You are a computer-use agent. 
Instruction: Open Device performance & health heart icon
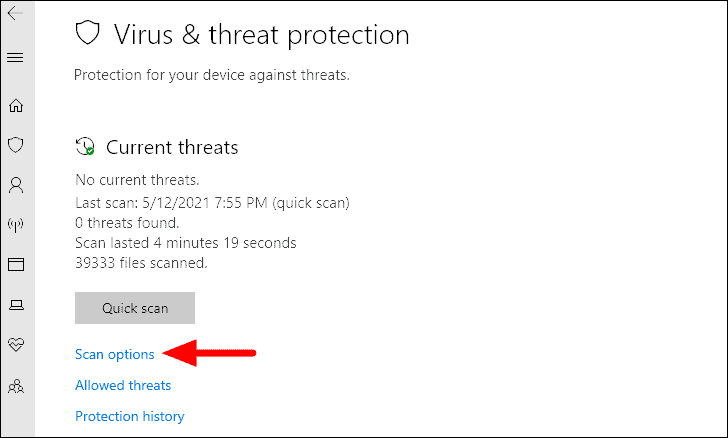[x=16, y=345]
